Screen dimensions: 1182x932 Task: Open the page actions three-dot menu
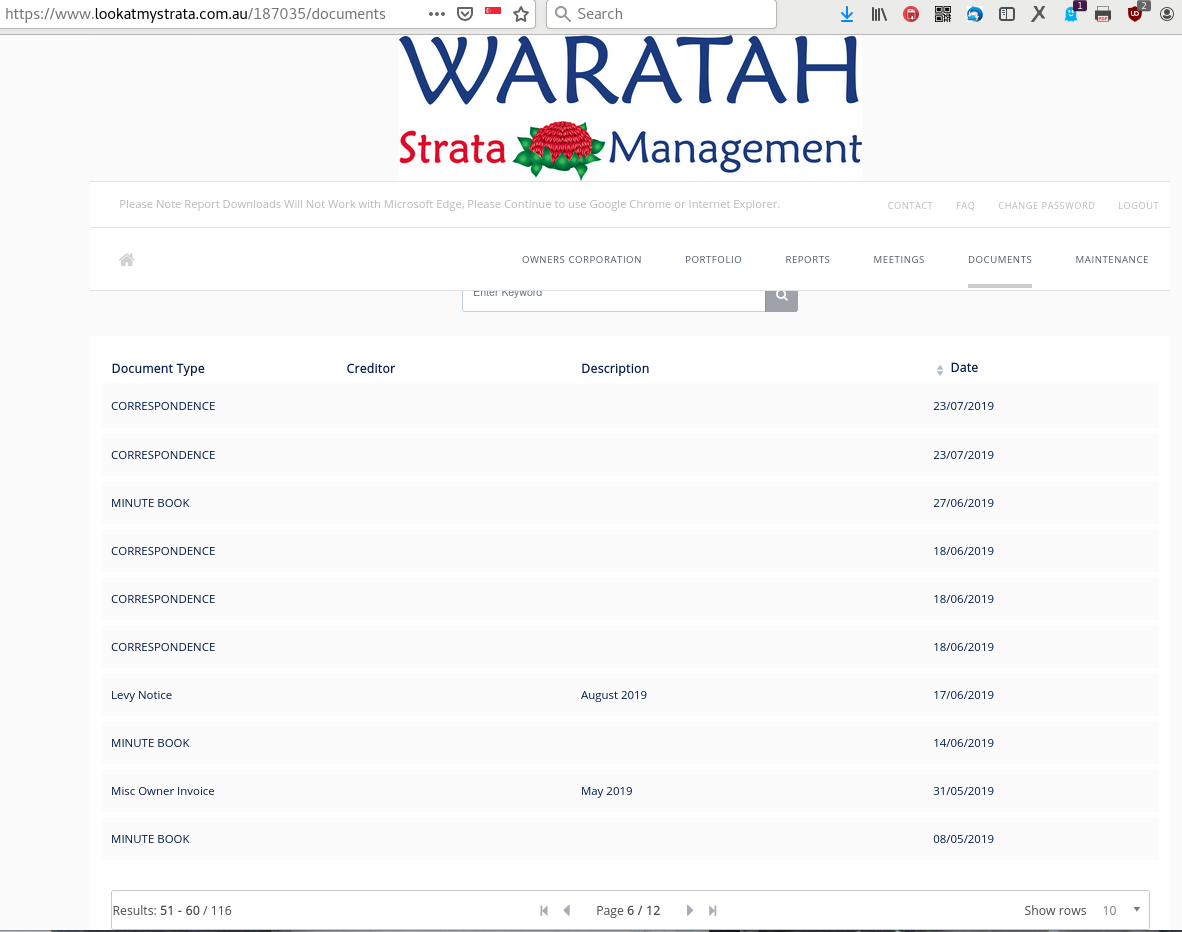[437, 14]
